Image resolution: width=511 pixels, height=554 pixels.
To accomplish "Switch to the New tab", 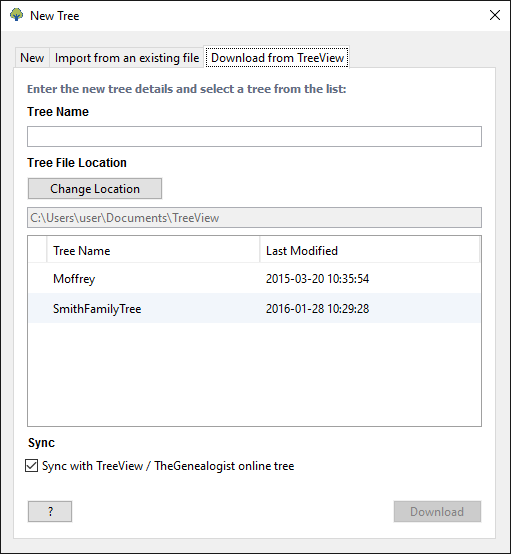I will point(32,58).
